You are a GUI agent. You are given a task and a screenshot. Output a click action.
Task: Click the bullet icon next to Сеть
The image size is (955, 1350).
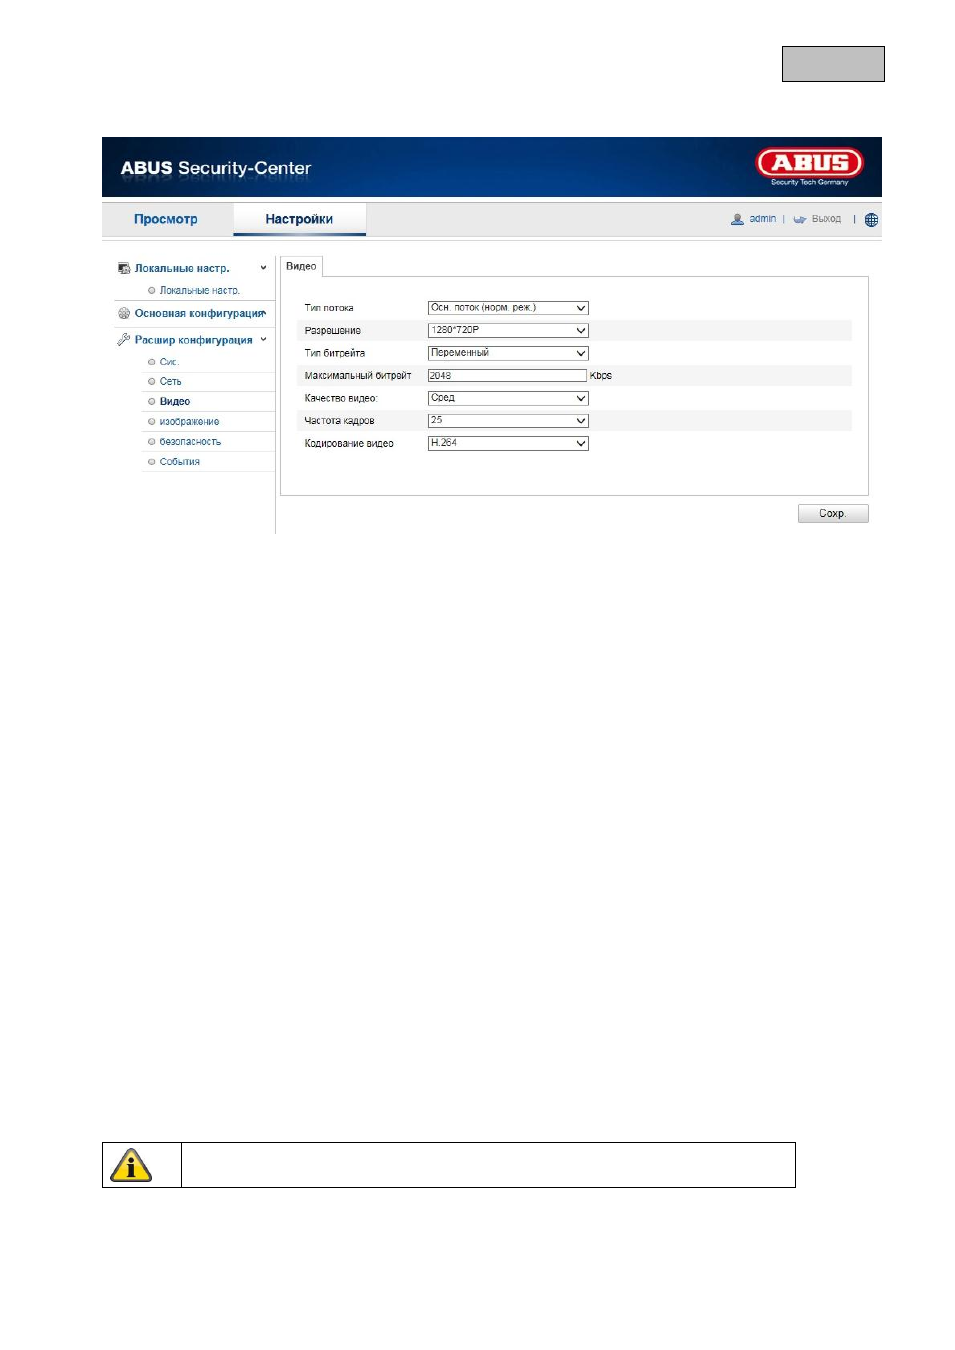(152, 381)
